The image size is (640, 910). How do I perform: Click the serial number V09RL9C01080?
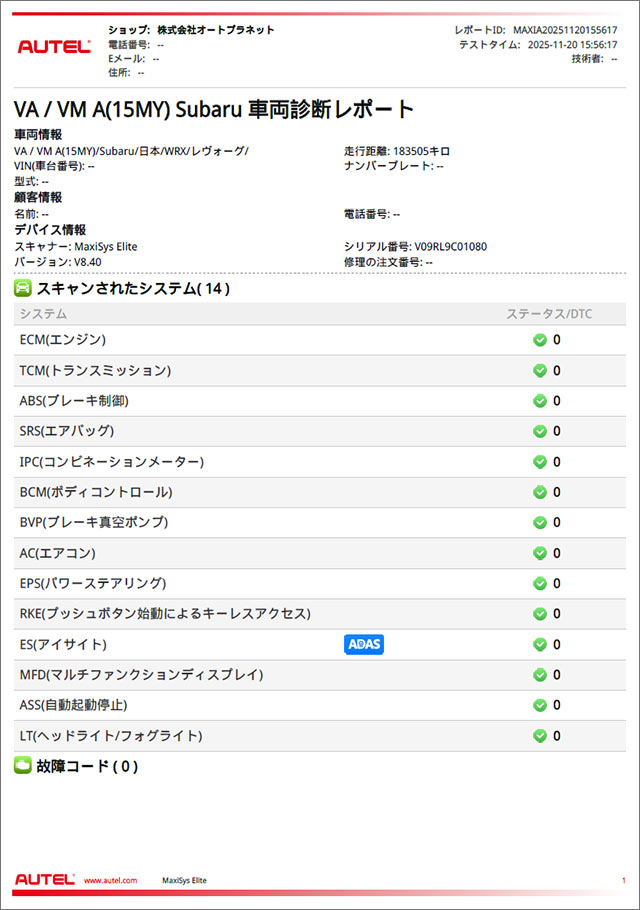[450, 247]
